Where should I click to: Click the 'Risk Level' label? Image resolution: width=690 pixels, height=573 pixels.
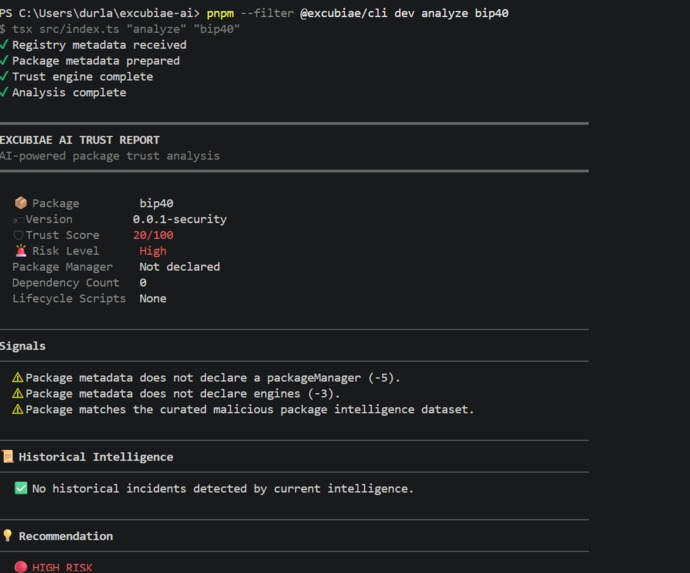click(66, 251)
